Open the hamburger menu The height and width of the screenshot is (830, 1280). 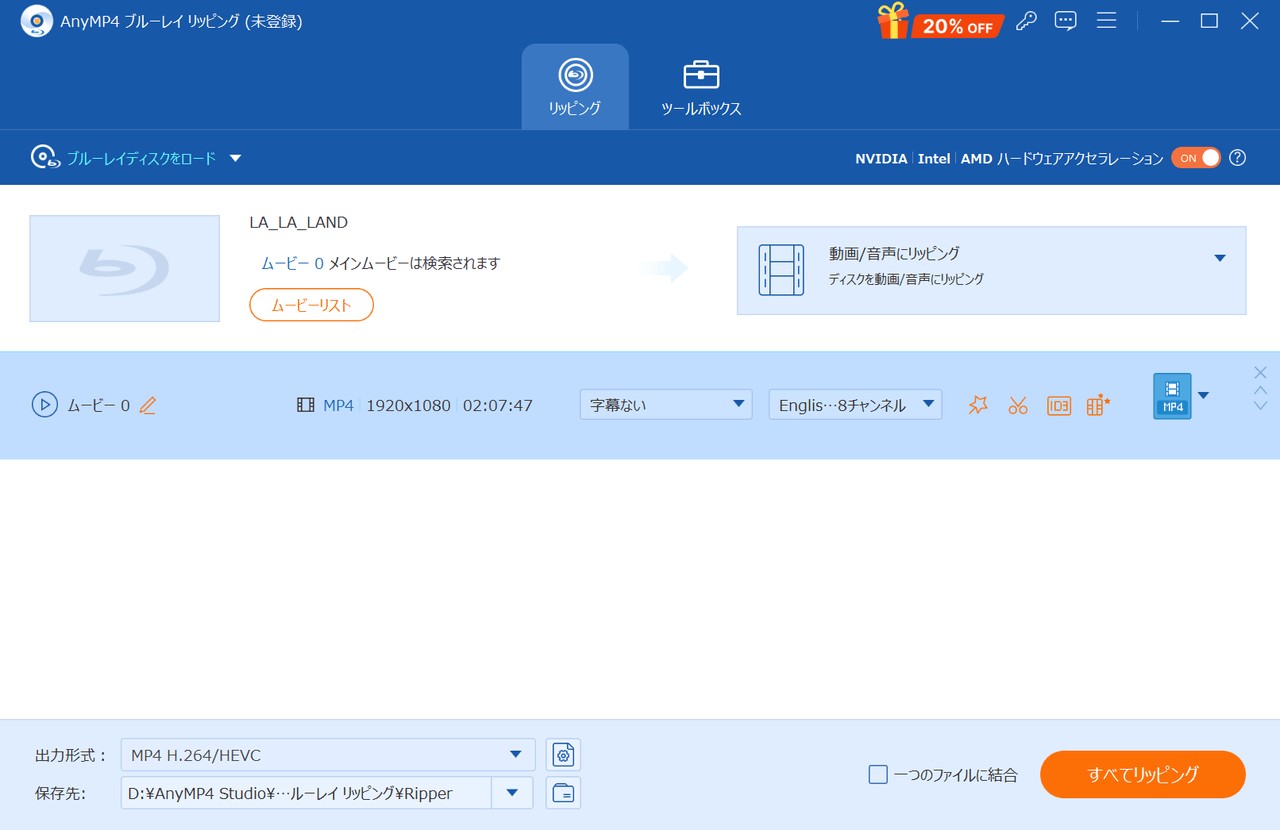tap(1106, 21)
